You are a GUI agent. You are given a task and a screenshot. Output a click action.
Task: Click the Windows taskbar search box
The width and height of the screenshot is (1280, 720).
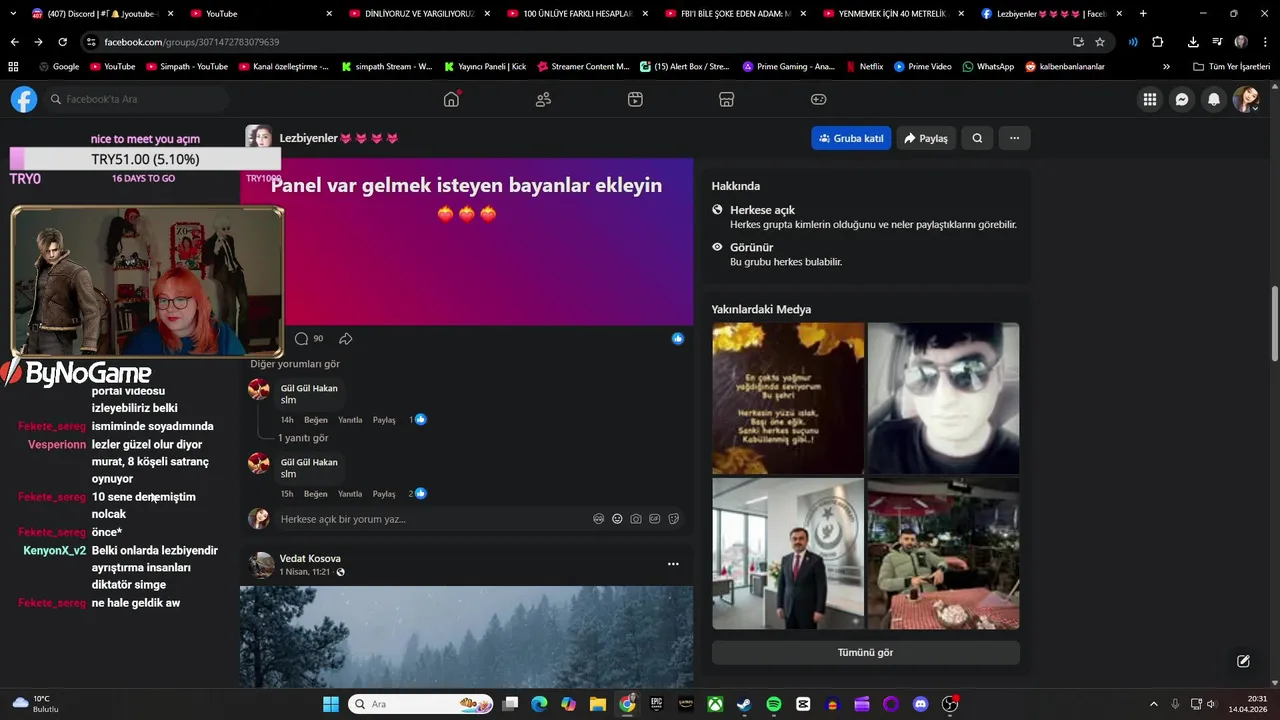pyautogui.click(x=420, y=704)
